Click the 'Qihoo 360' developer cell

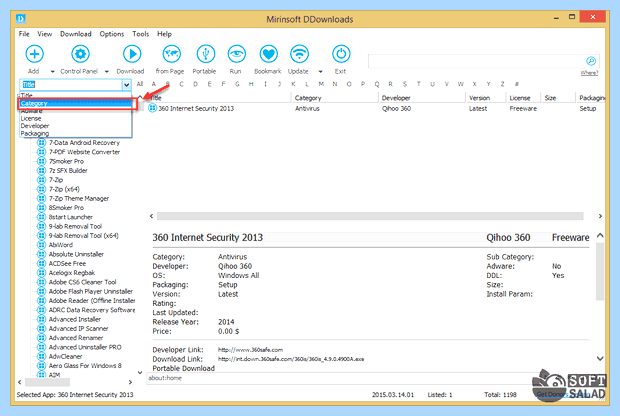pos(396,108)
